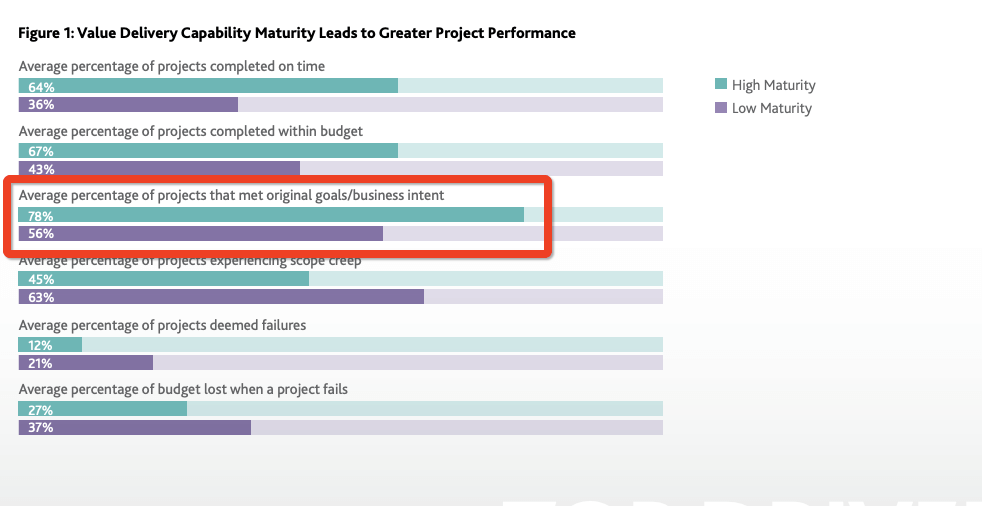Click the Low Maturity legend color swatch
The height and width of the screenshot is (506, 982).
point(721,108)
